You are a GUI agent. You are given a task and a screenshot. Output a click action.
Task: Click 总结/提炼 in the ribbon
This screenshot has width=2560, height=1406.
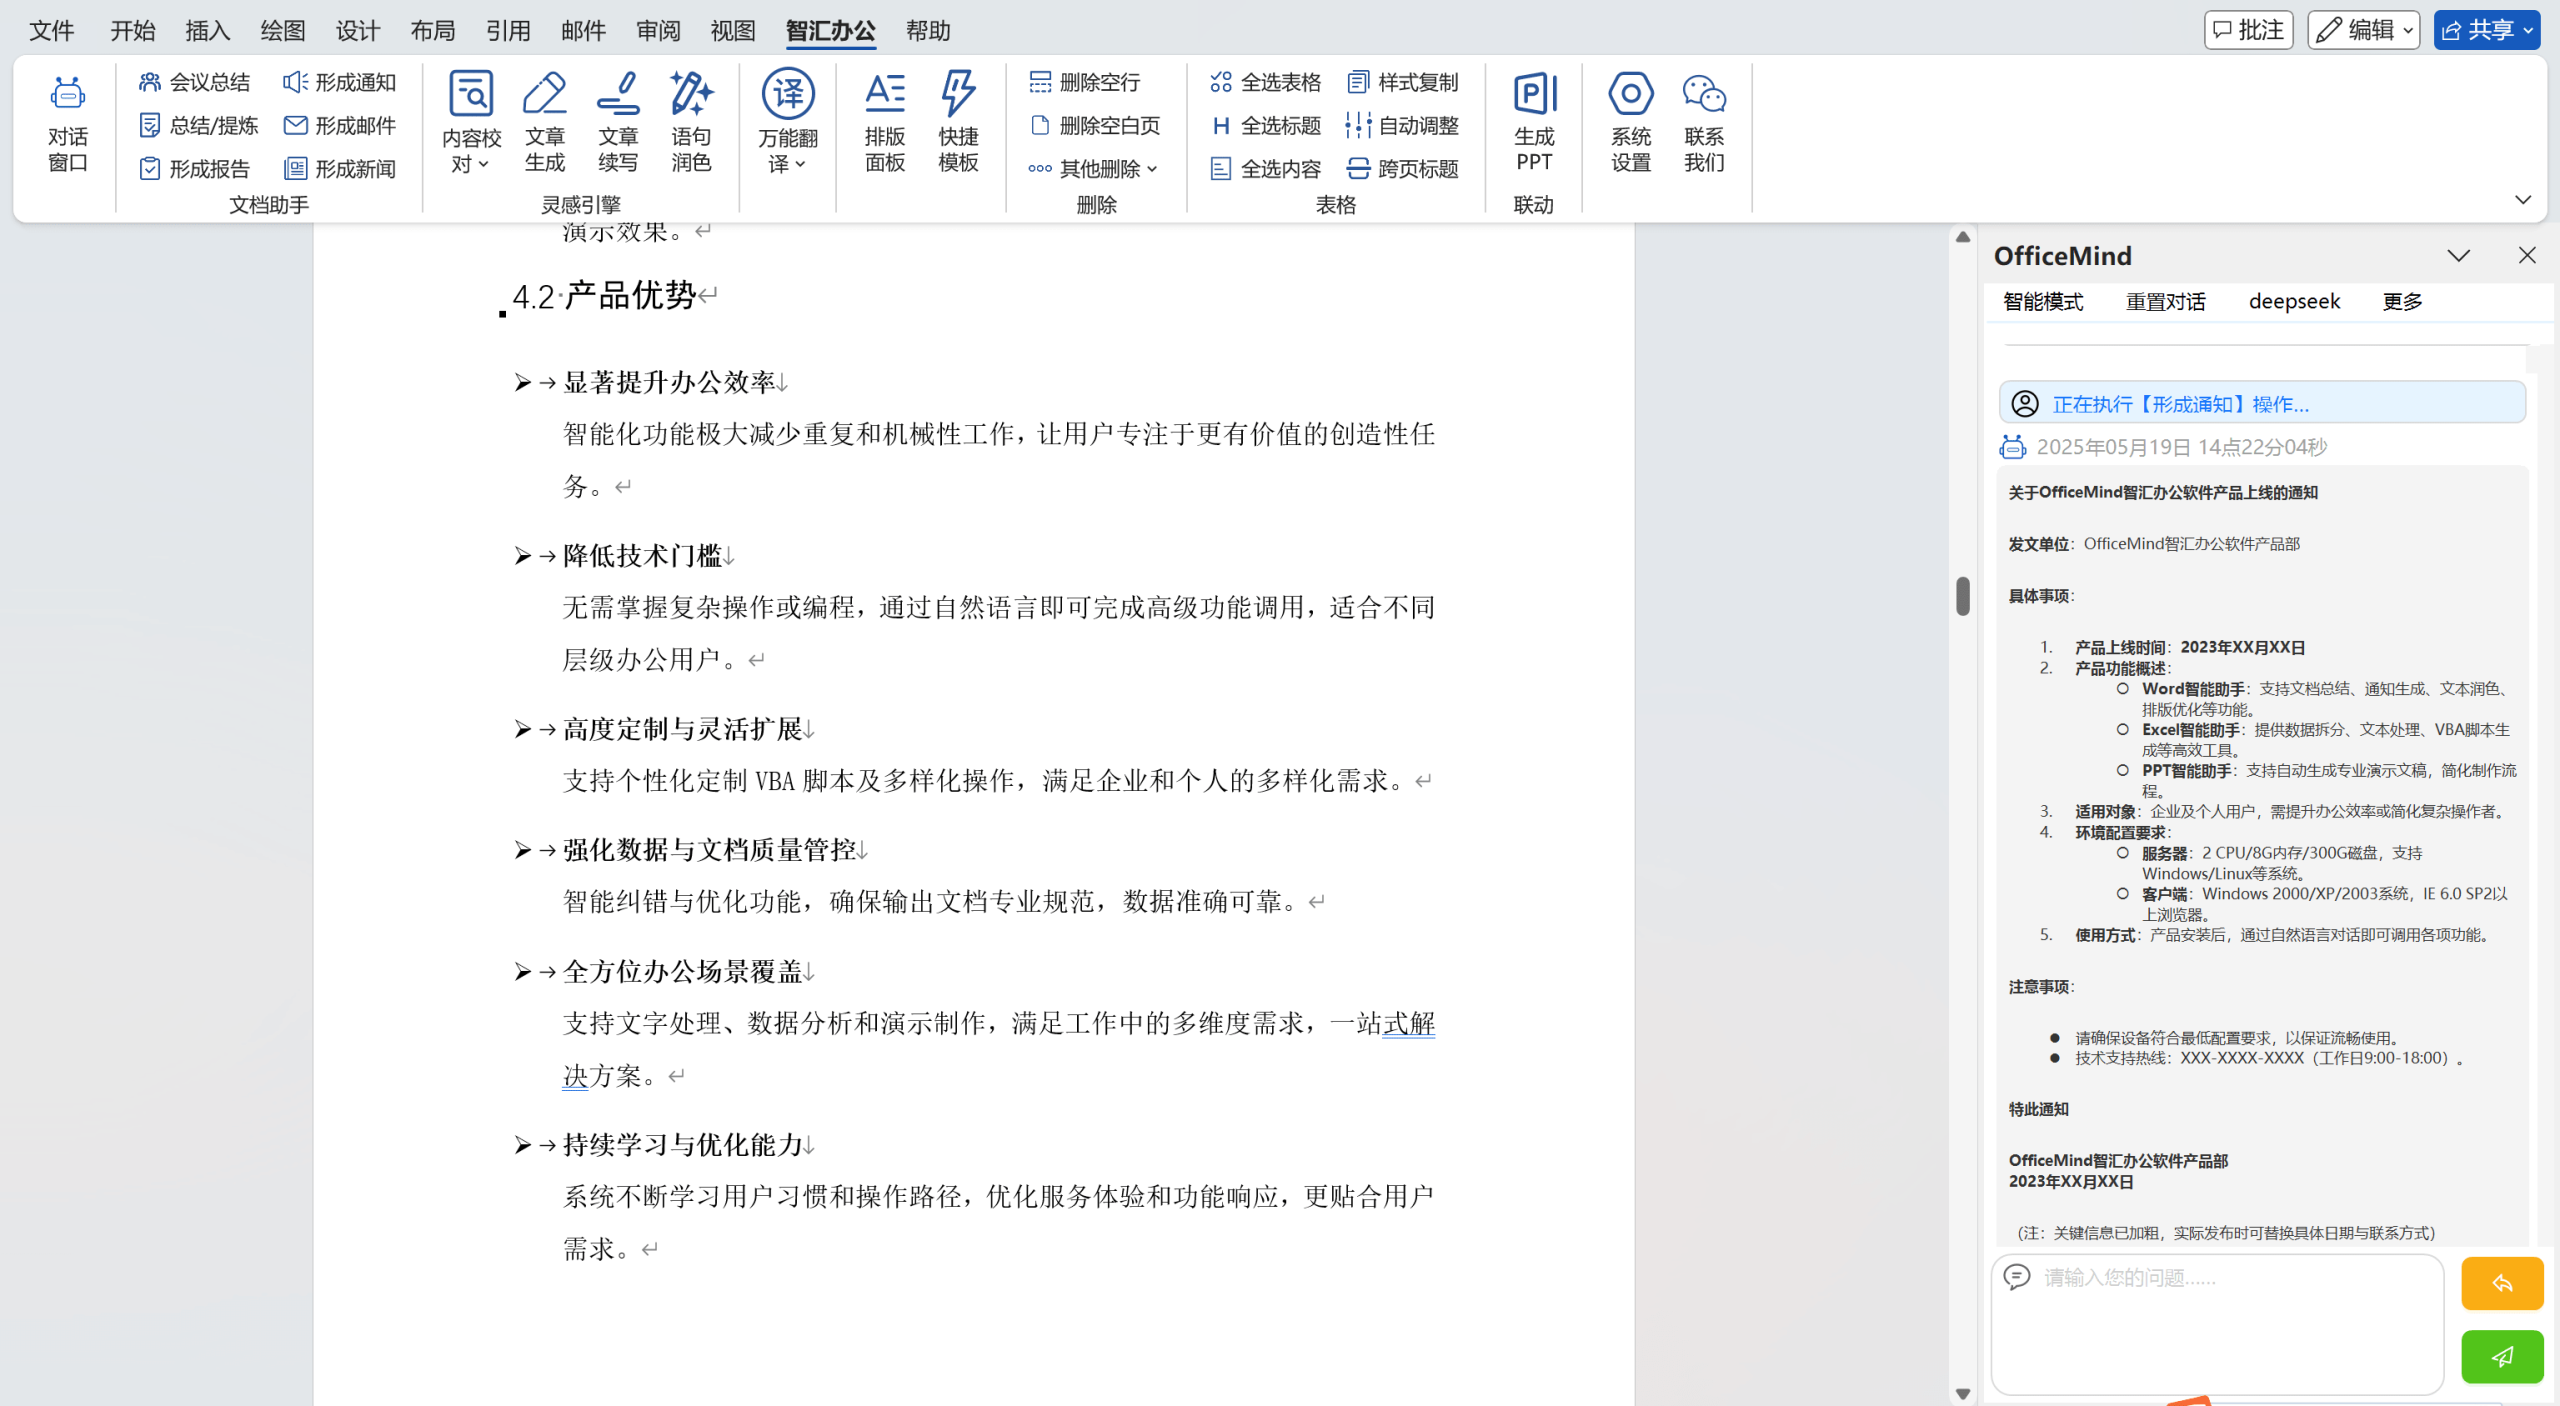point(198,125)
